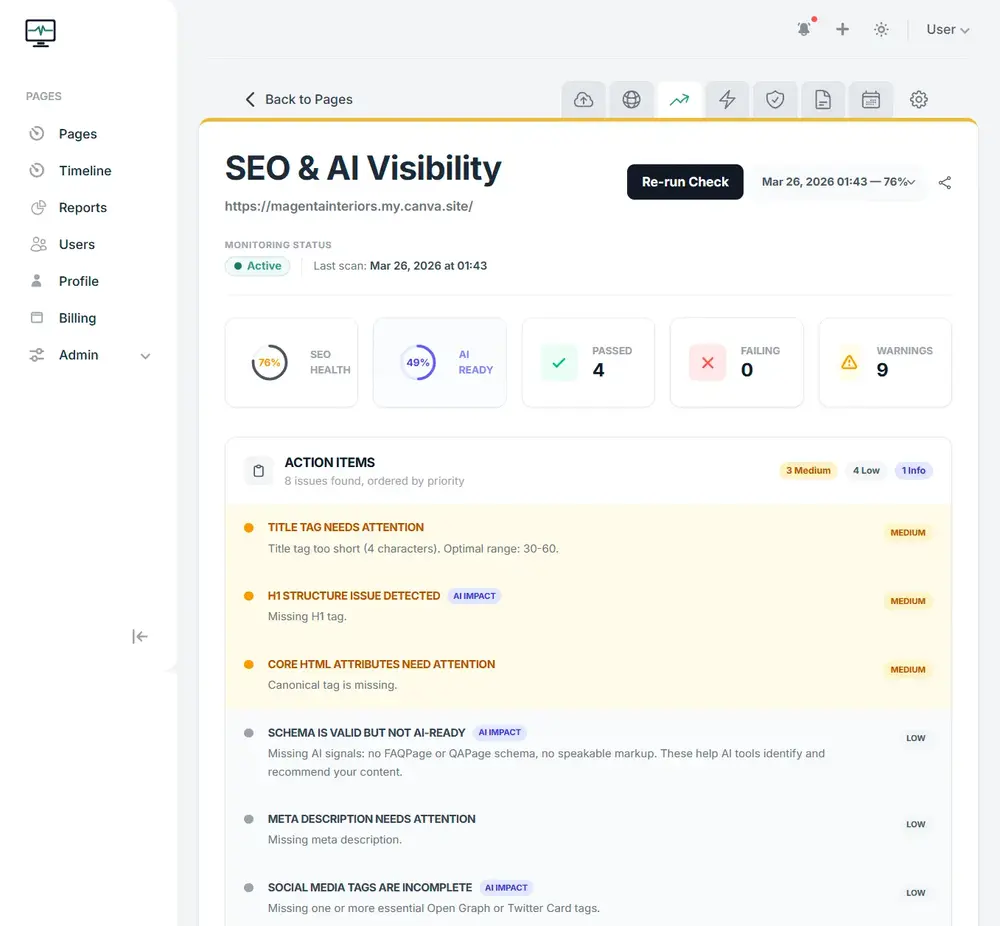
Task: Open notifications via the bell icon
Action: tap(804, 29)
